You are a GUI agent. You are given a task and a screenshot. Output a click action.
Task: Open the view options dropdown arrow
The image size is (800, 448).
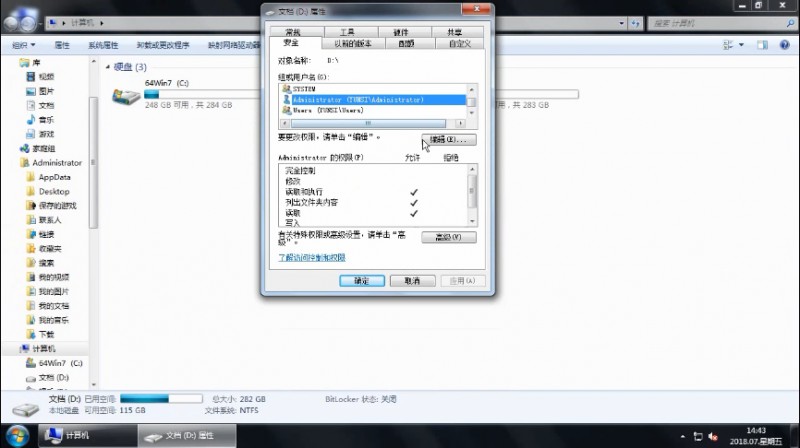click(x=741, y=45)
